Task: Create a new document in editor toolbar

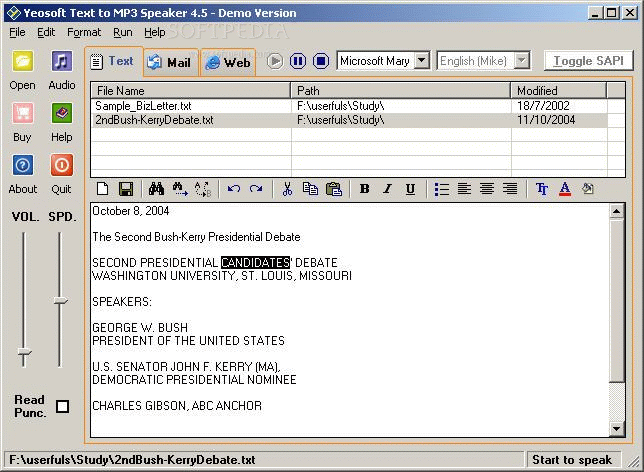Action: pyautogui.click(x=103, y=189)
